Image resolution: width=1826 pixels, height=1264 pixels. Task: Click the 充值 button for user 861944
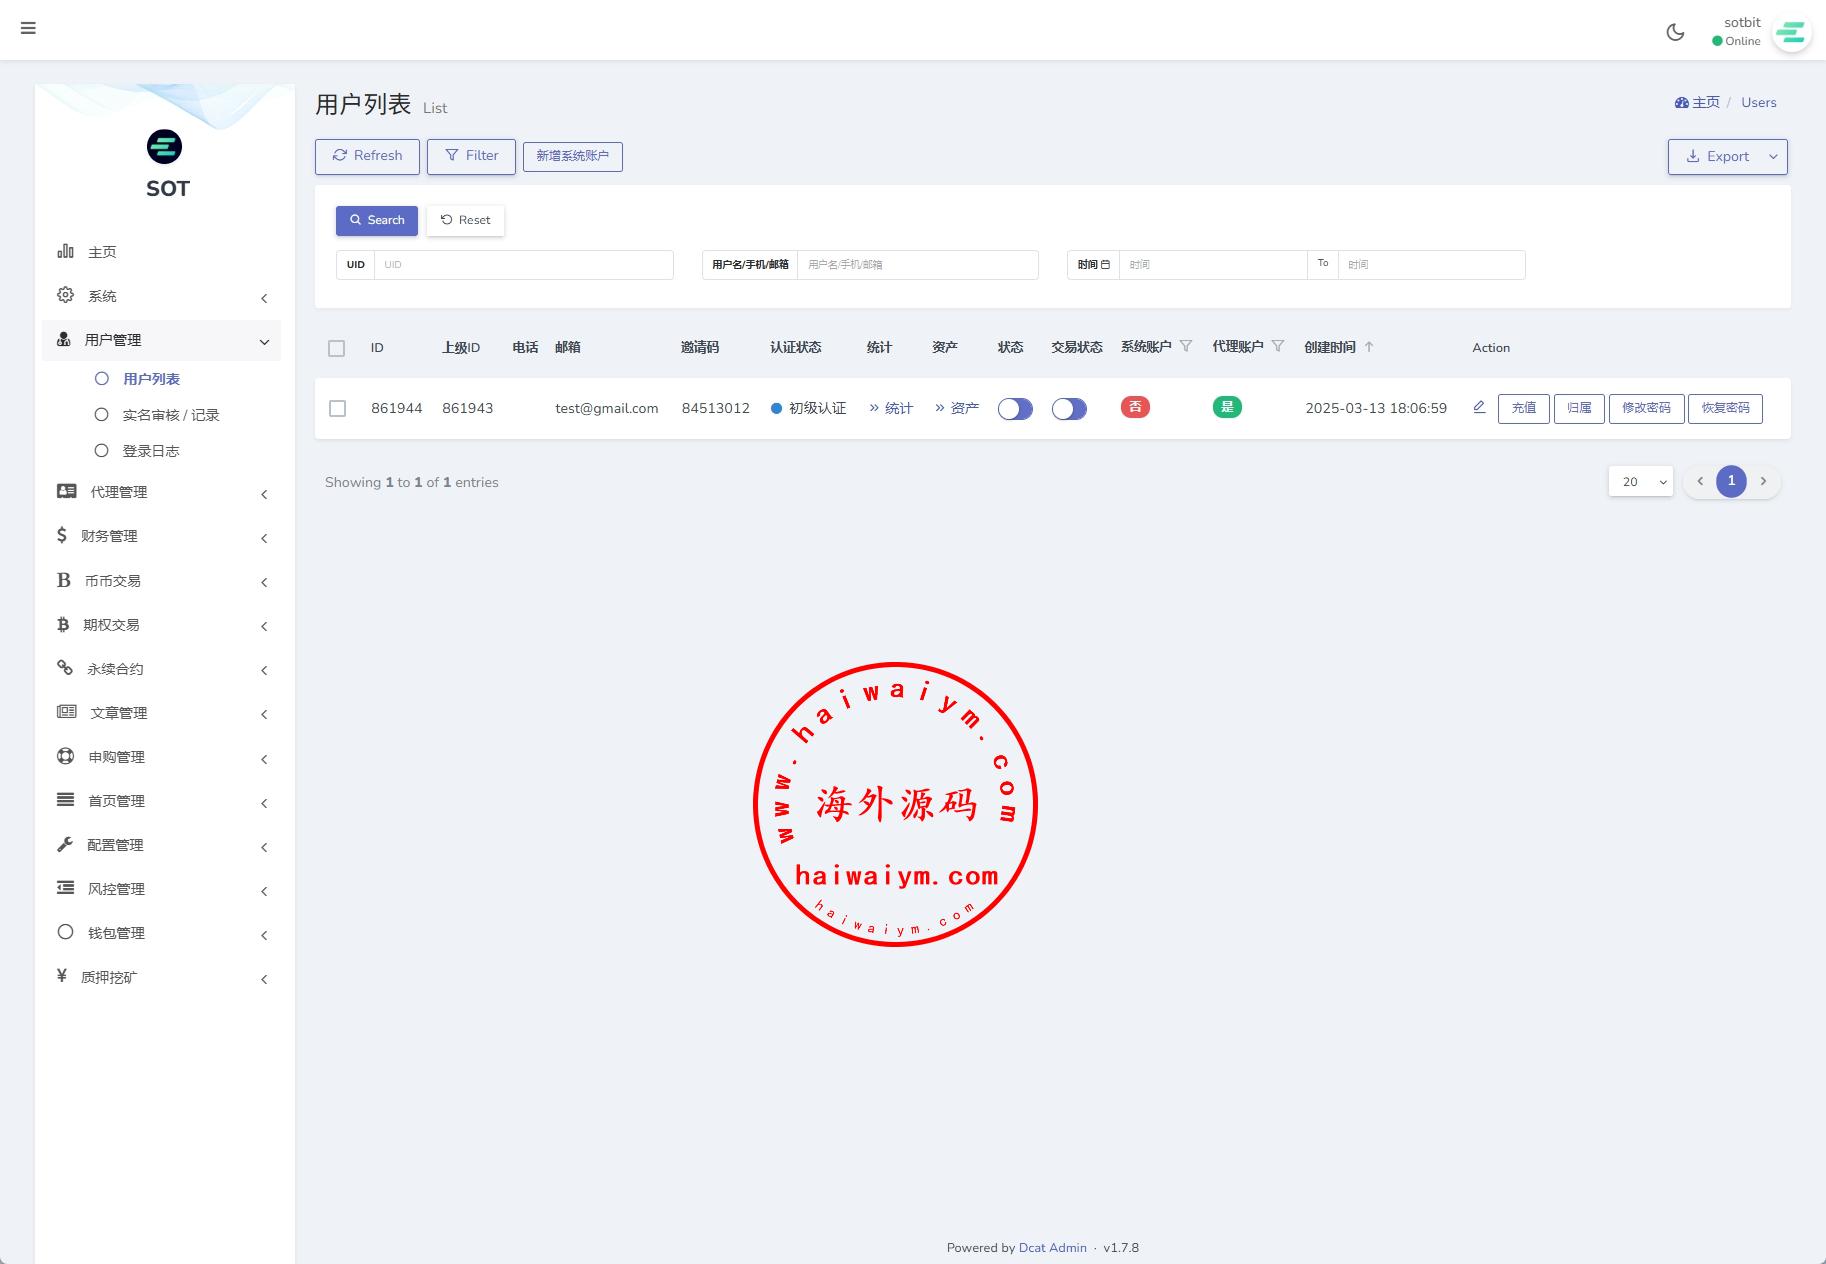point(1523,408)
